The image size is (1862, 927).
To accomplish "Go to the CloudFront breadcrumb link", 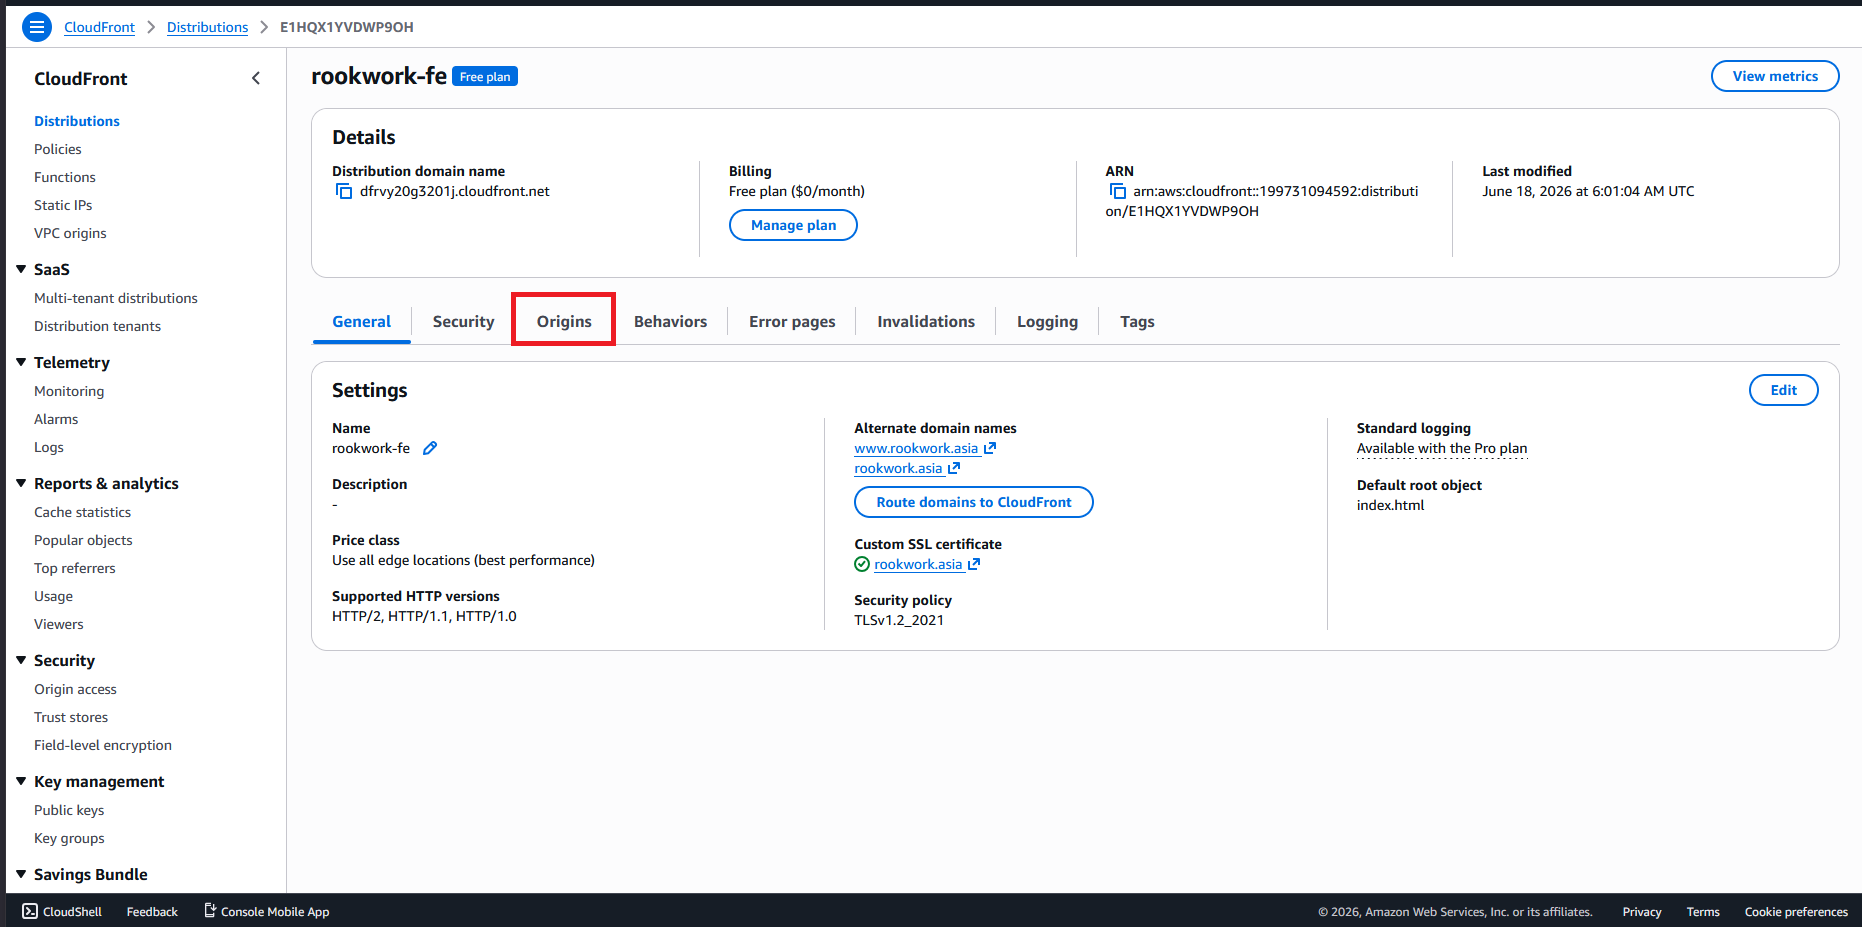I will pyautogui.click(x=99, y=27).
